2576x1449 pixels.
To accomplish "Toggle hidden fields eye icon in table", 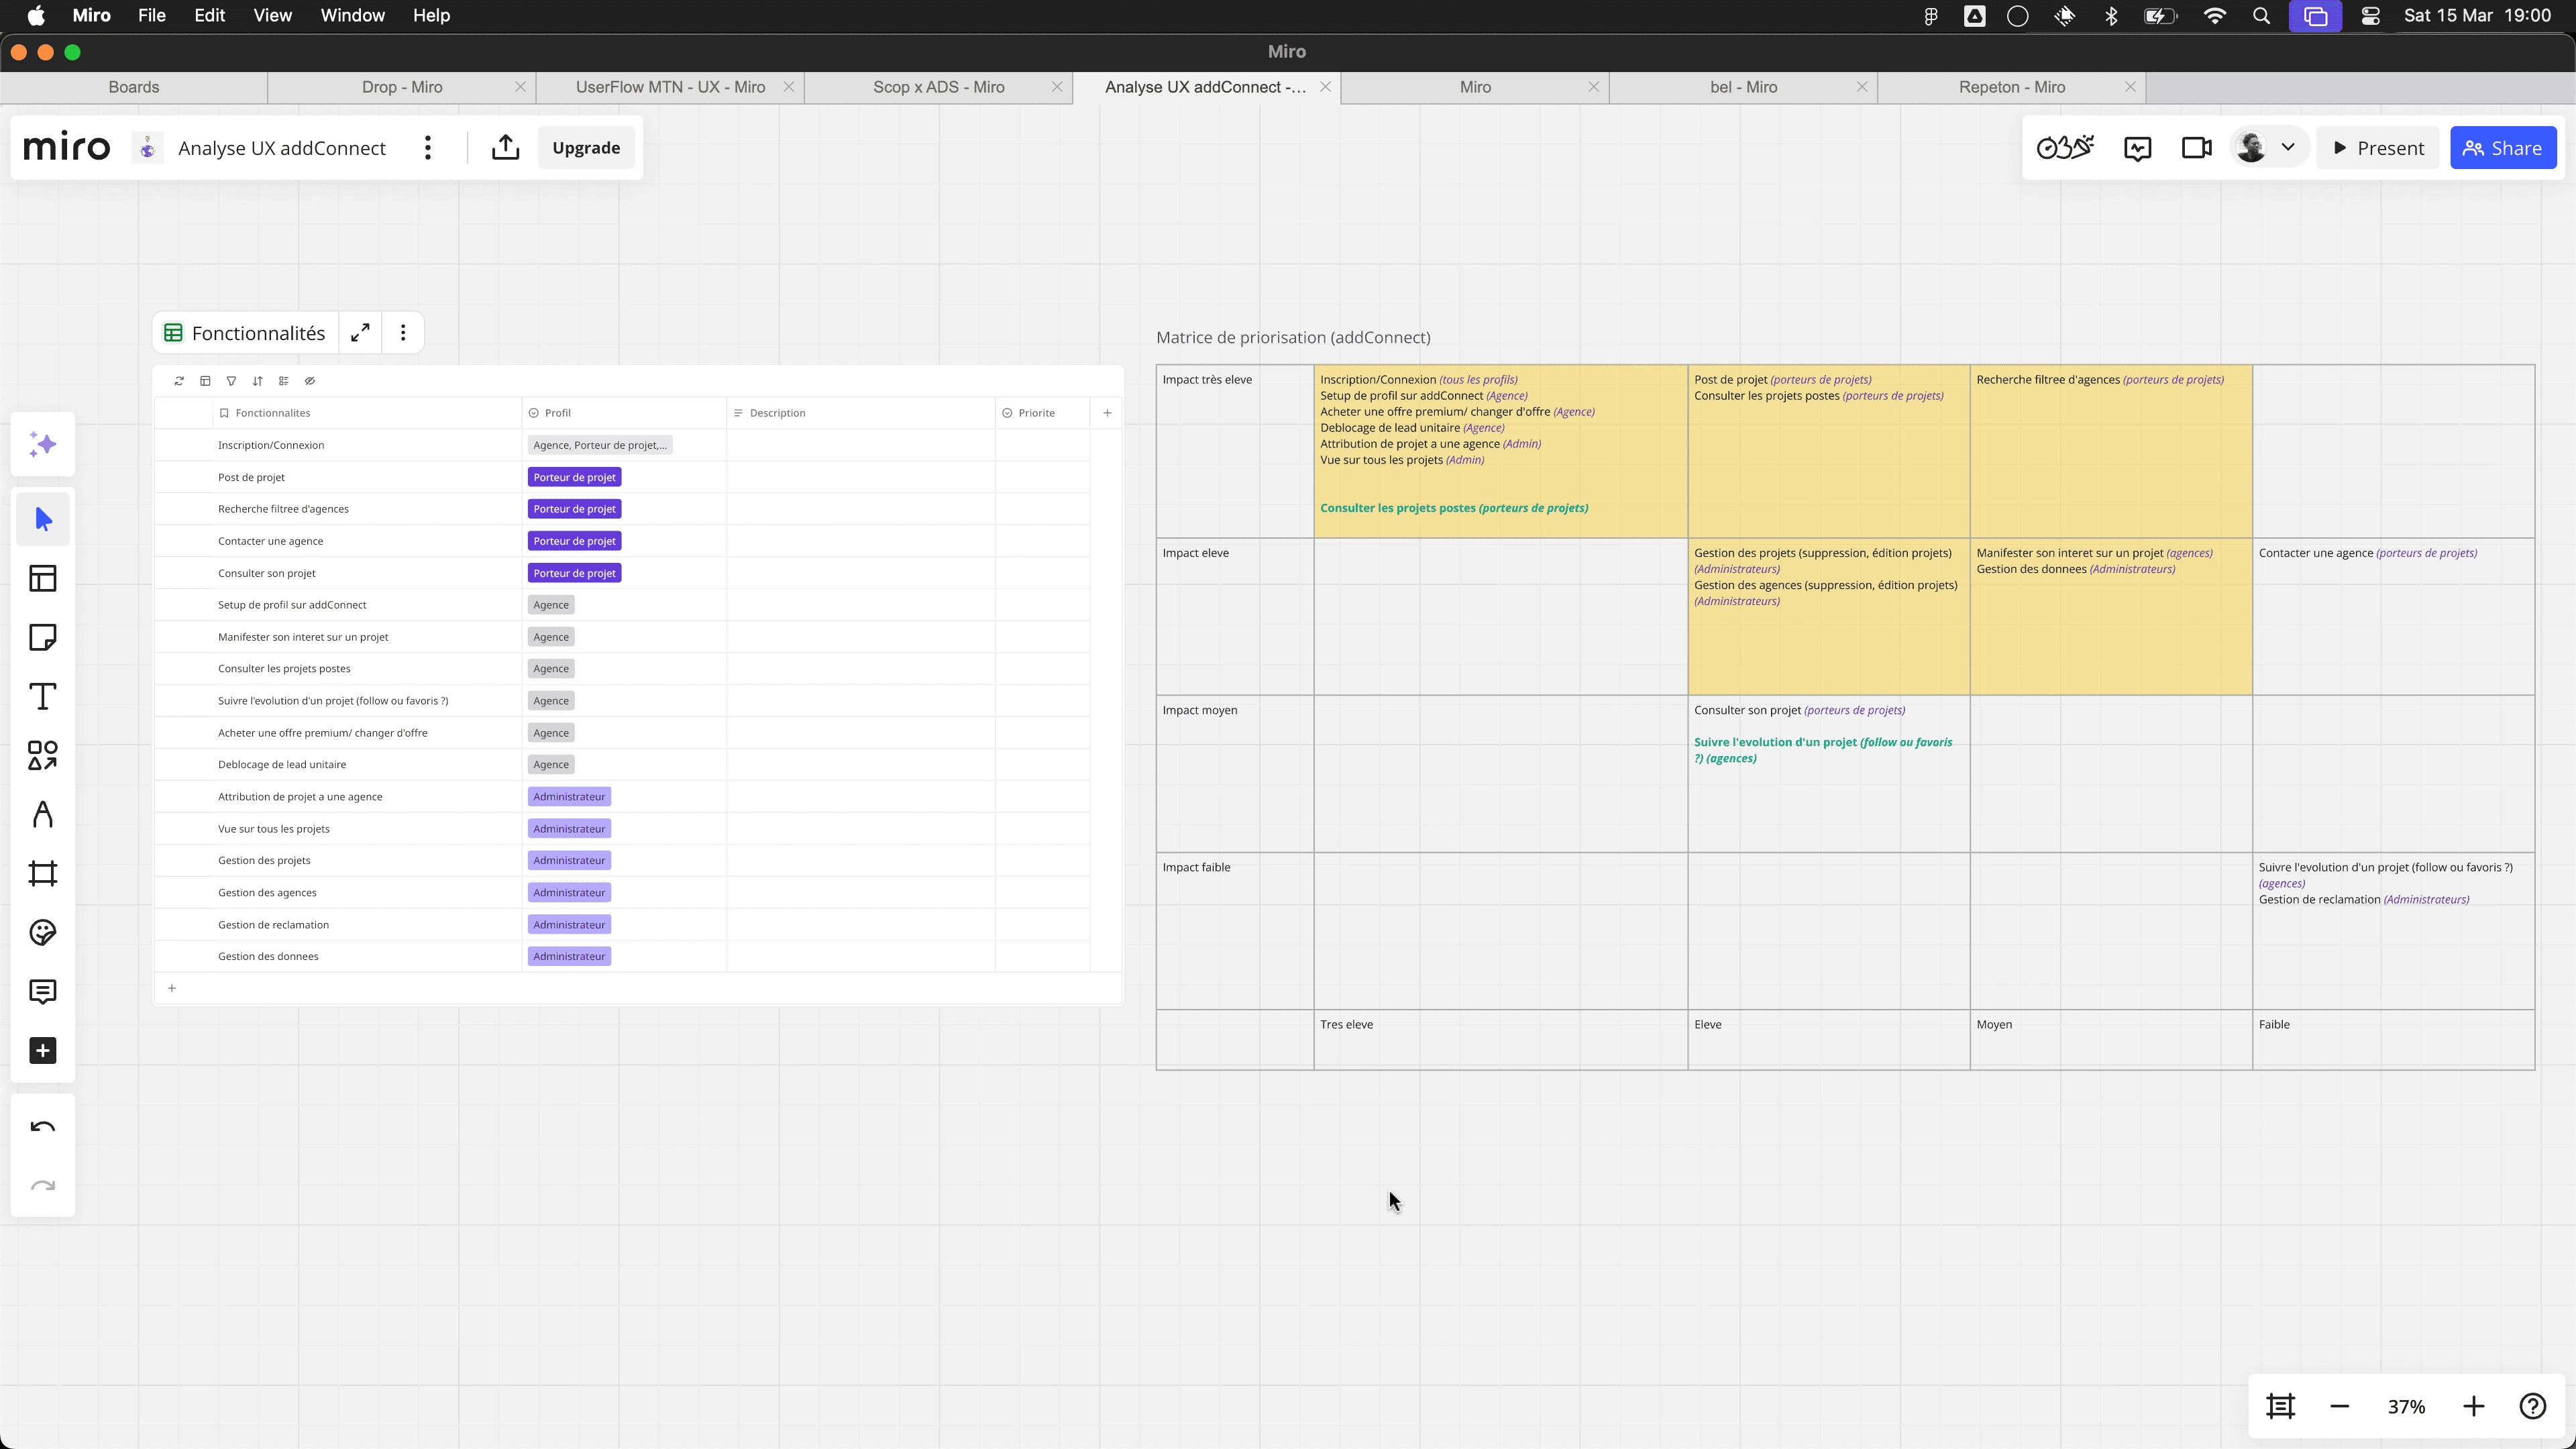I will tap(310, 381).
